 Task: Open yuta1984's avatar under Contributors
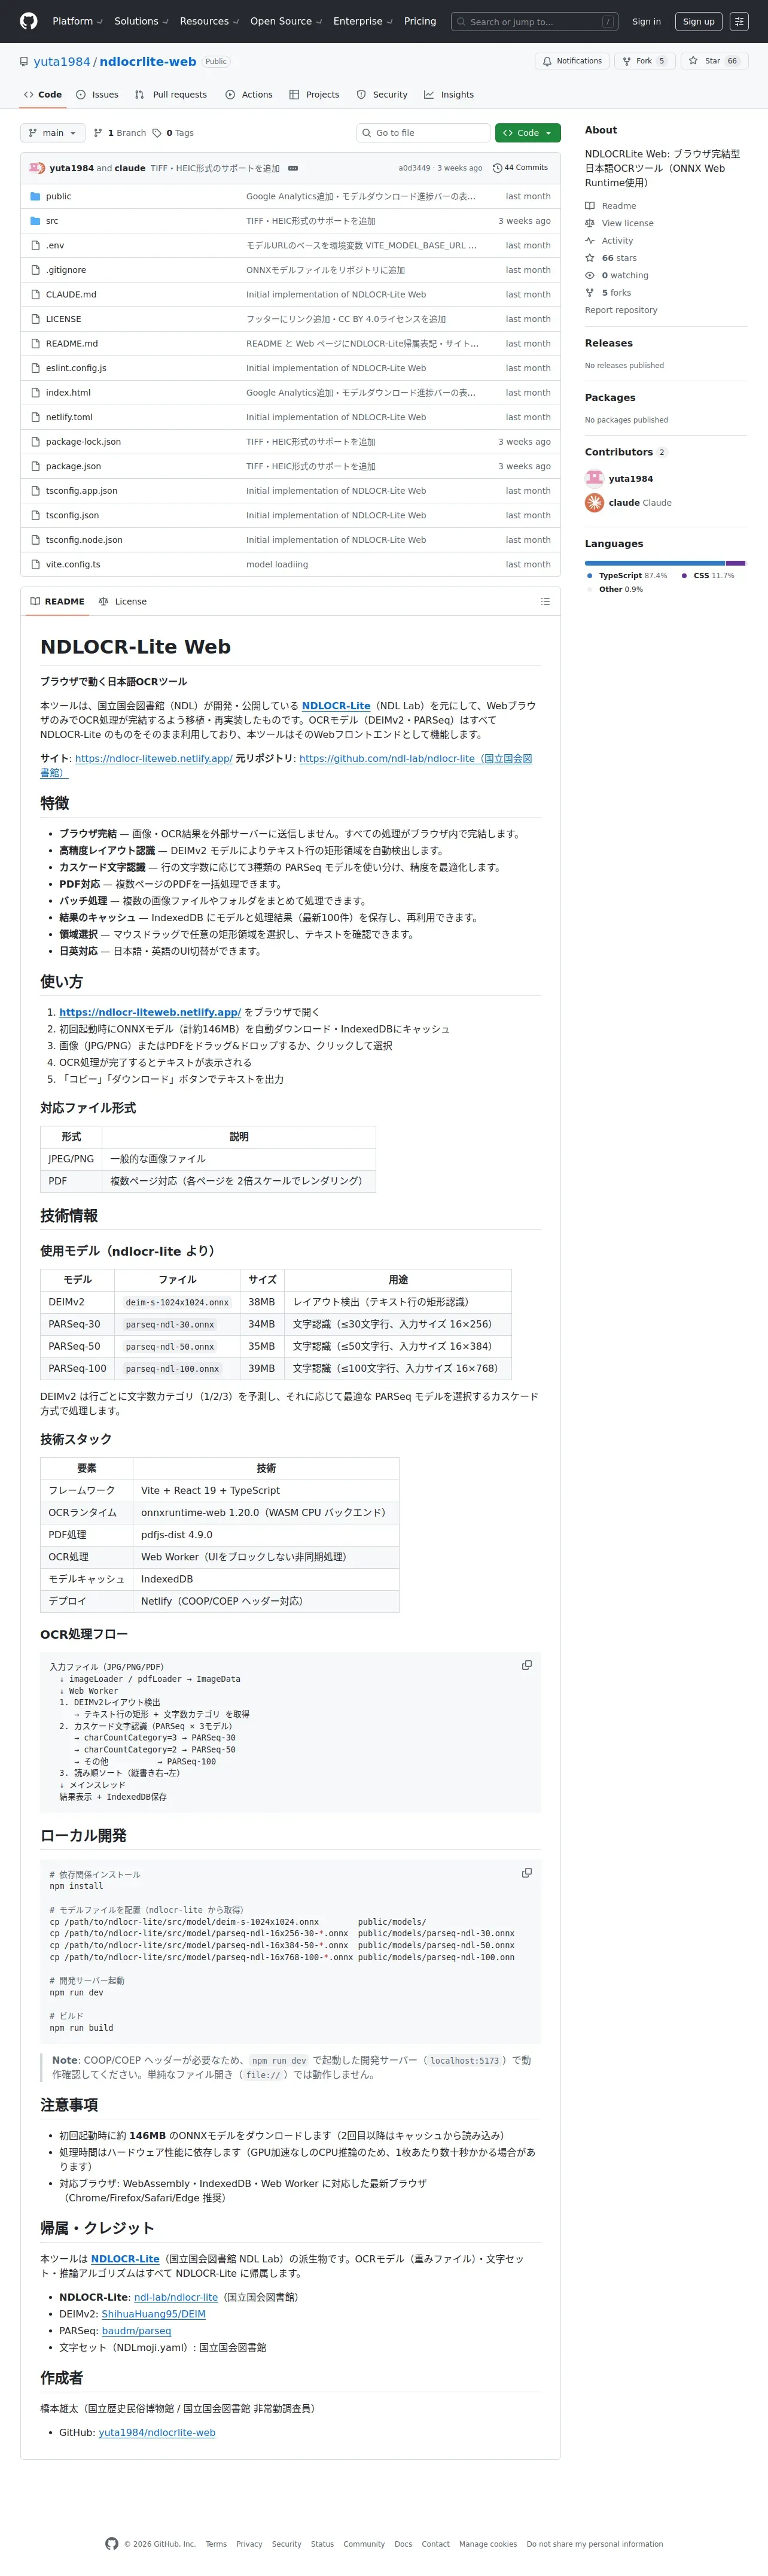coord(594,478)
